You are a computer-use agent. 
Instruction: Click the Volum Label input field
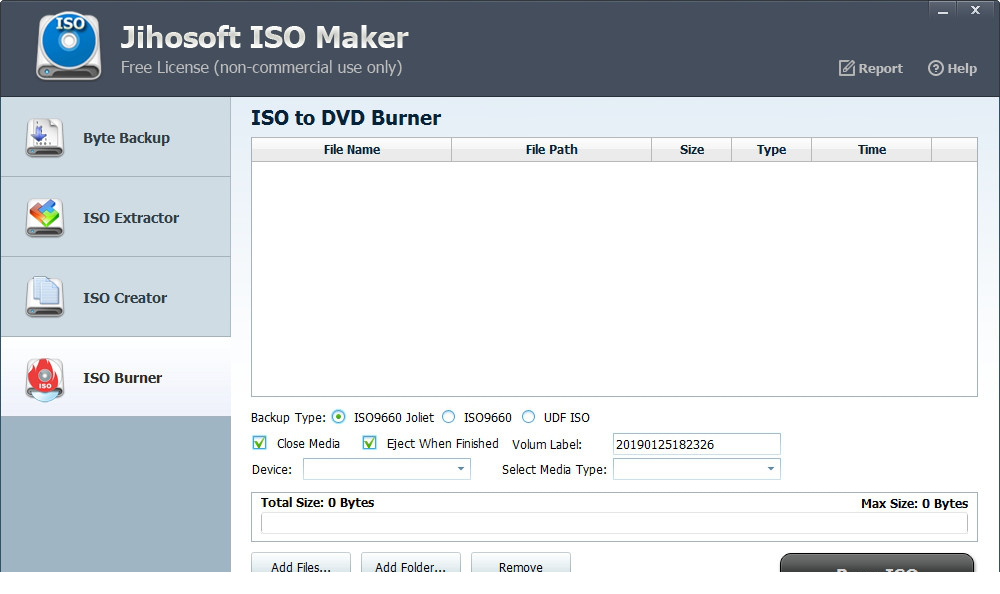(696, 444)
